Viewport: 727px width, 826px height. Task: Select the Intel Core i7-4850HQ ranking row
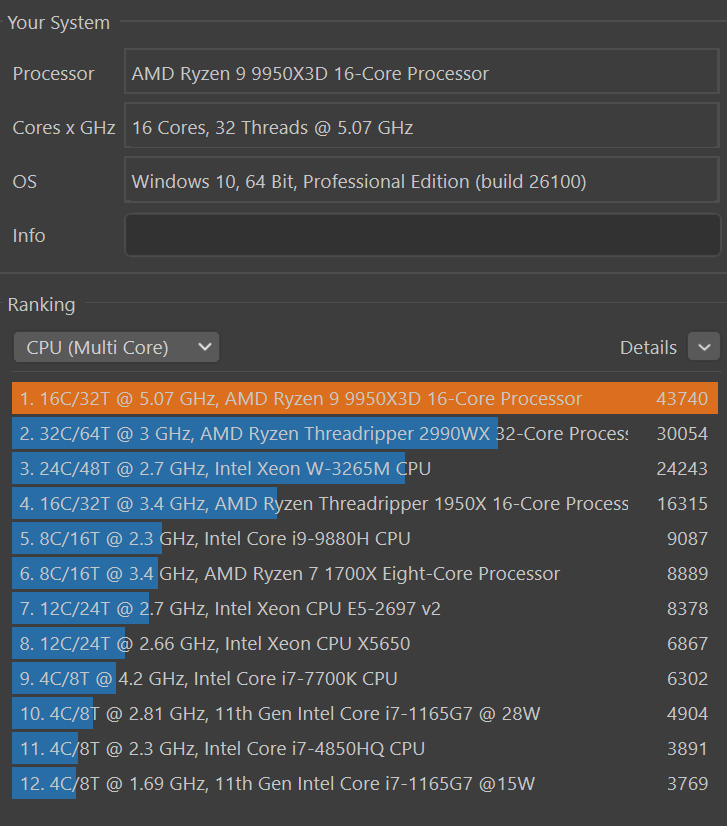(365, 749)
